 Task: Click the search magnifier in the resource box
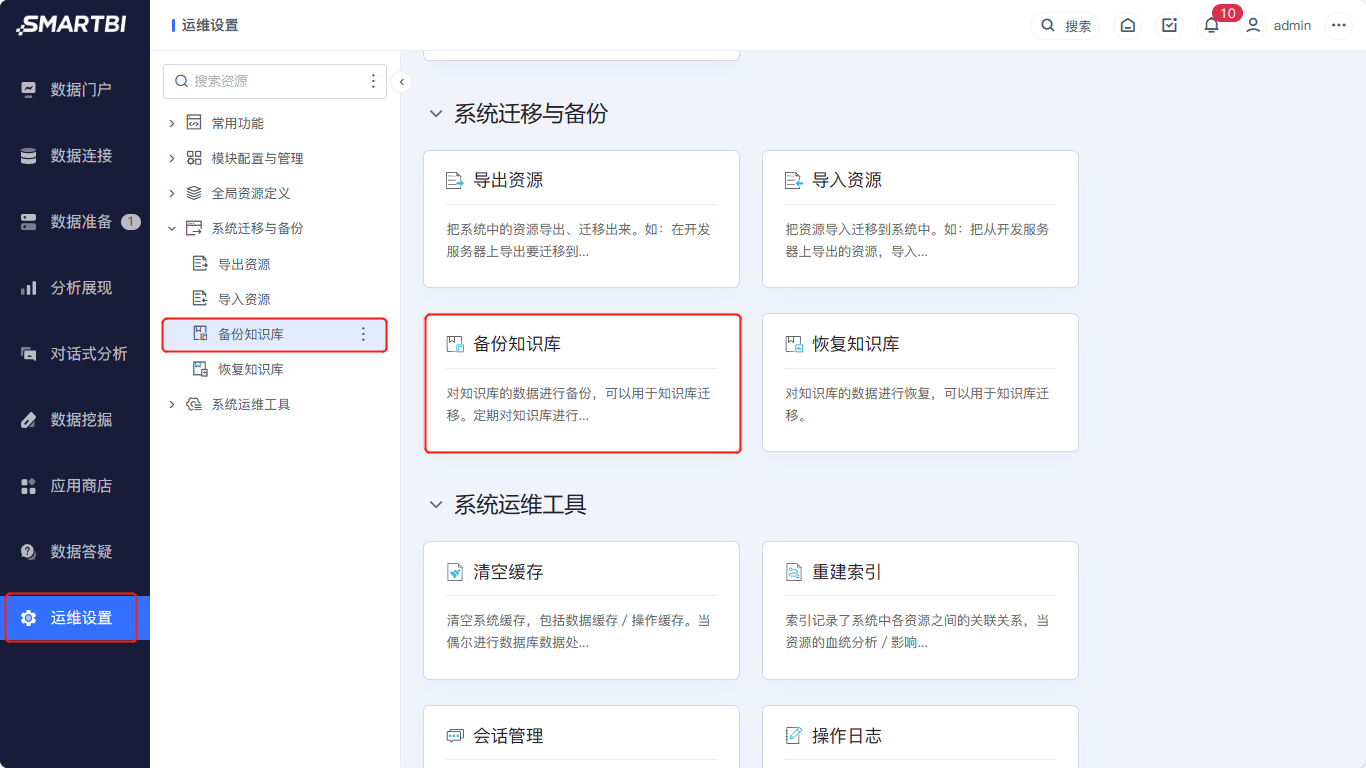[x=181, y=81]
